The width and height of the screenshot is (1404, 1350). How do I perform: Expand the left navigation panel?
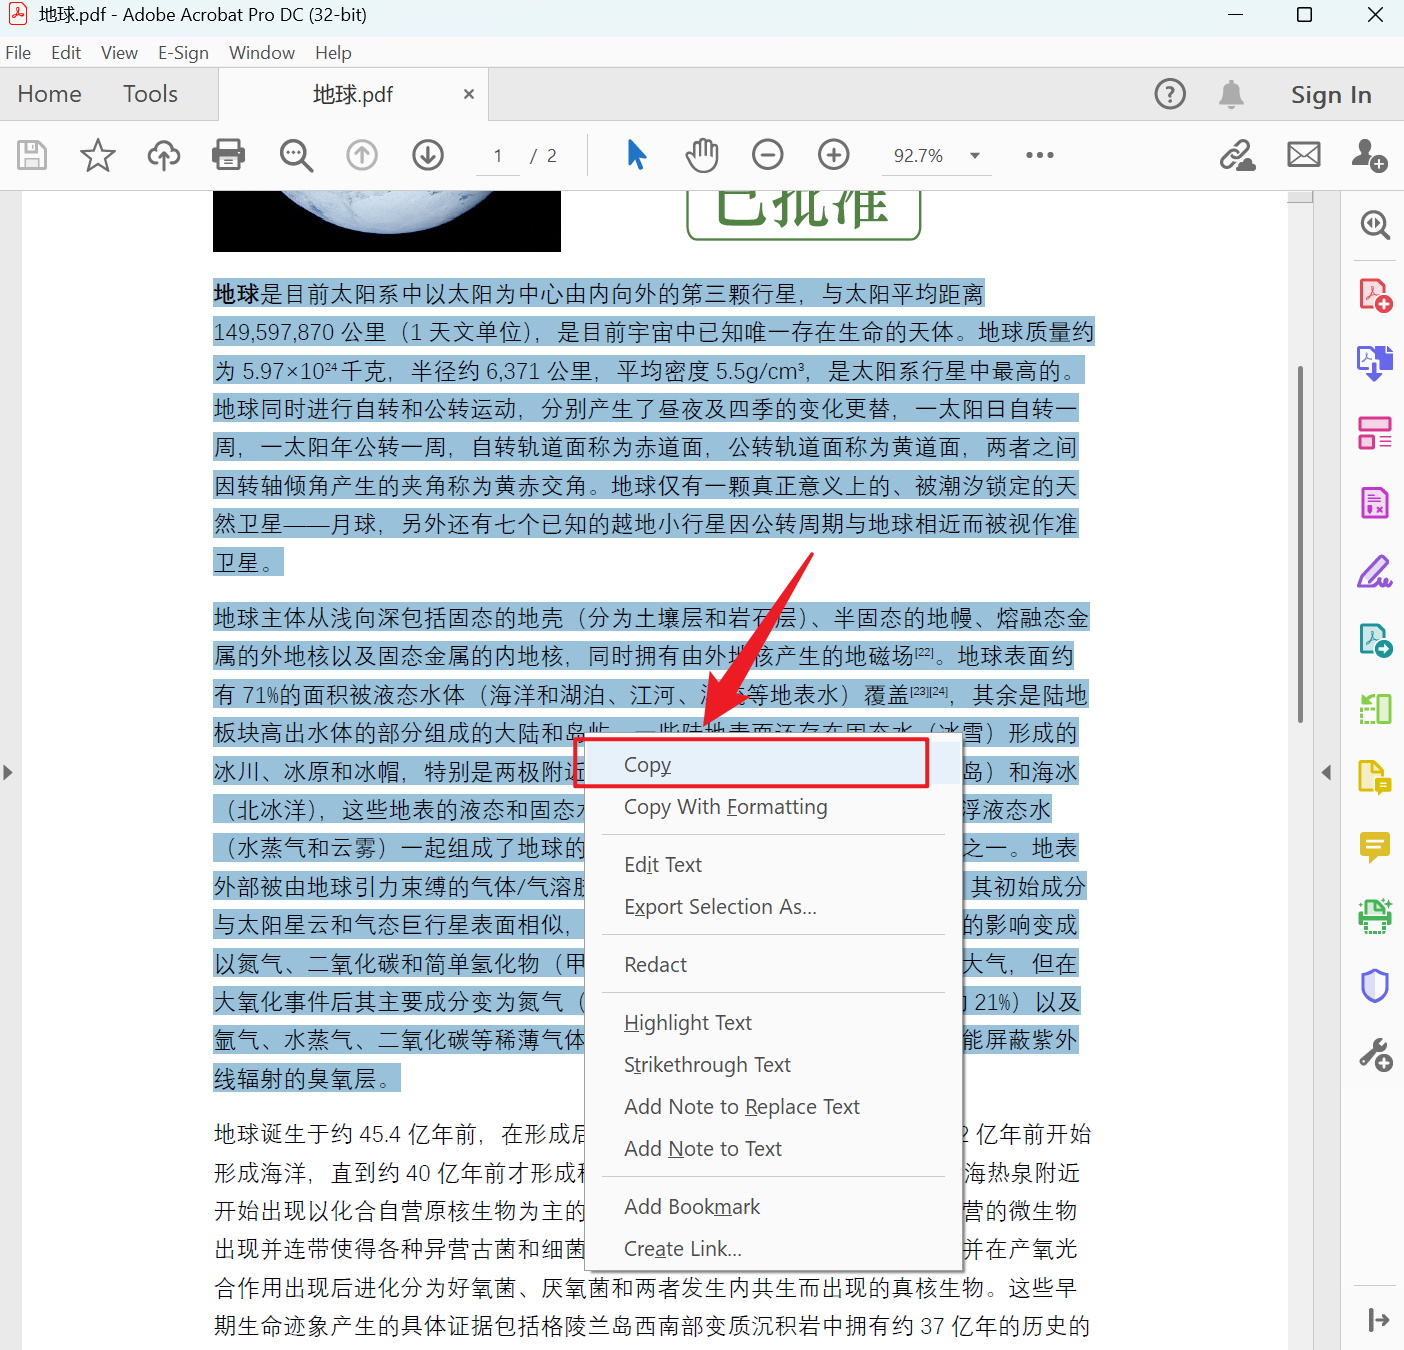click(x=8, y=772)
